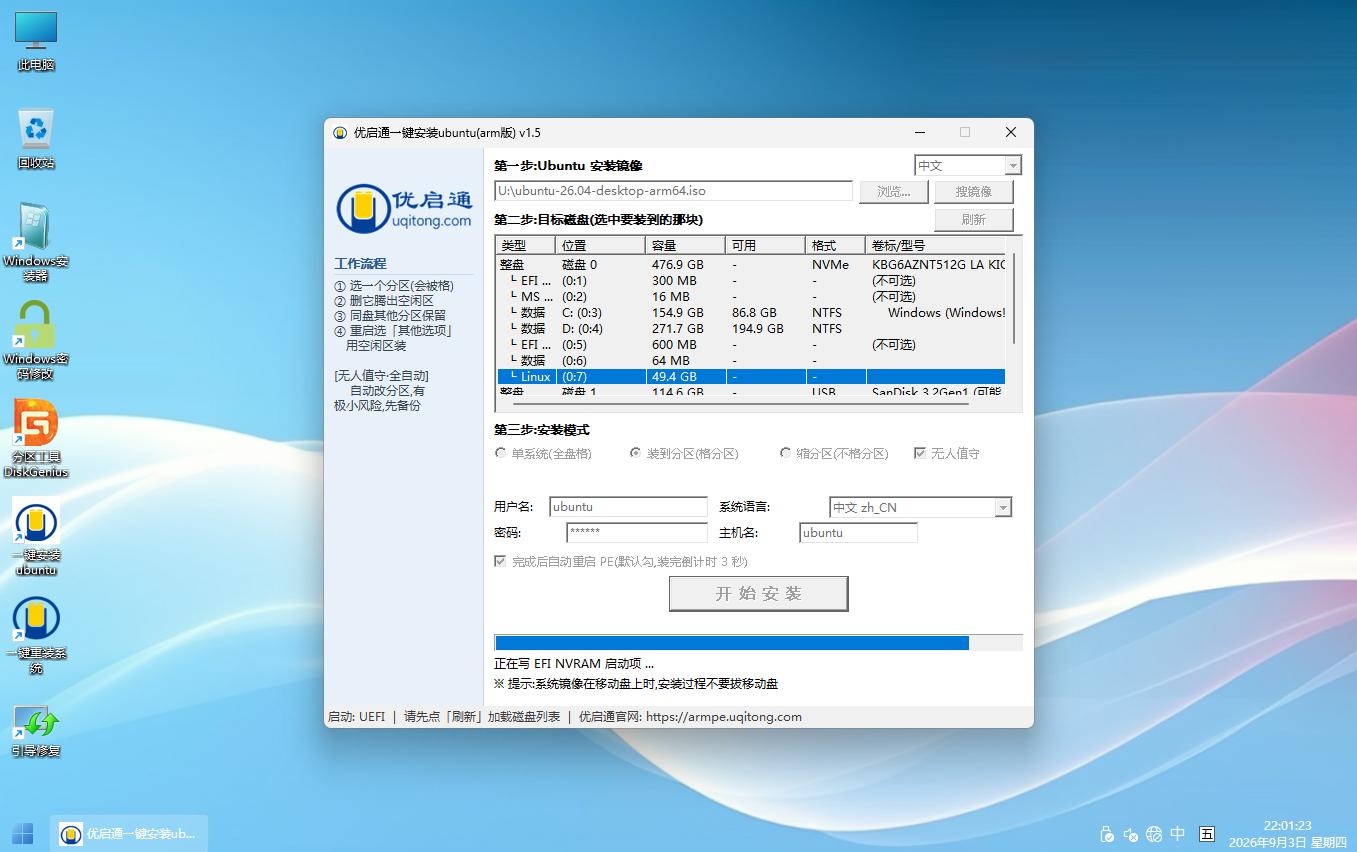Open the taskbar clock and date

point(1287,834)
